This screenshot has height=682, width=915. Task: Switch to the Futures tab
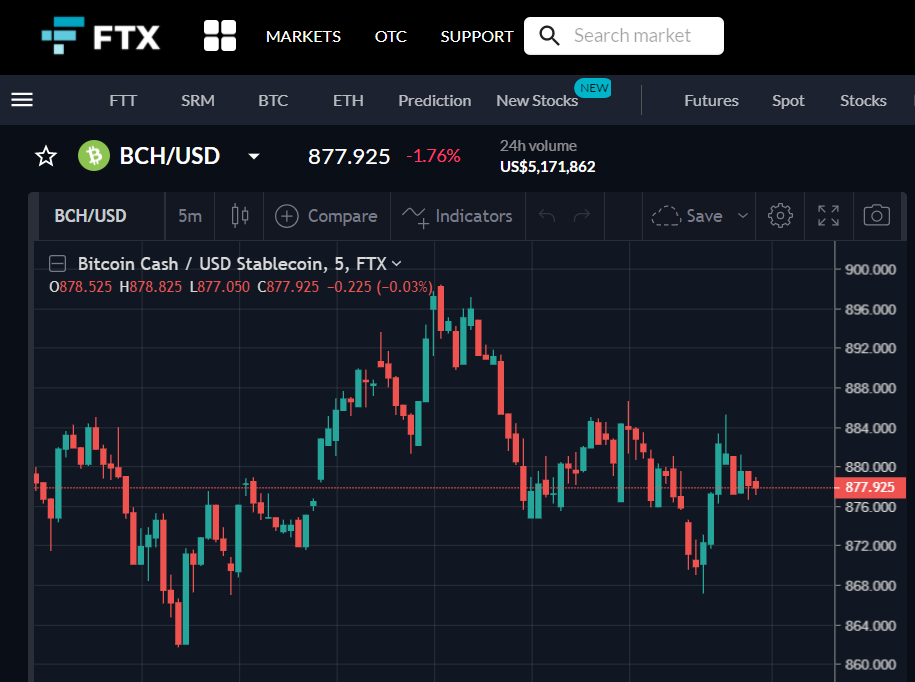[x=711, y=101]
